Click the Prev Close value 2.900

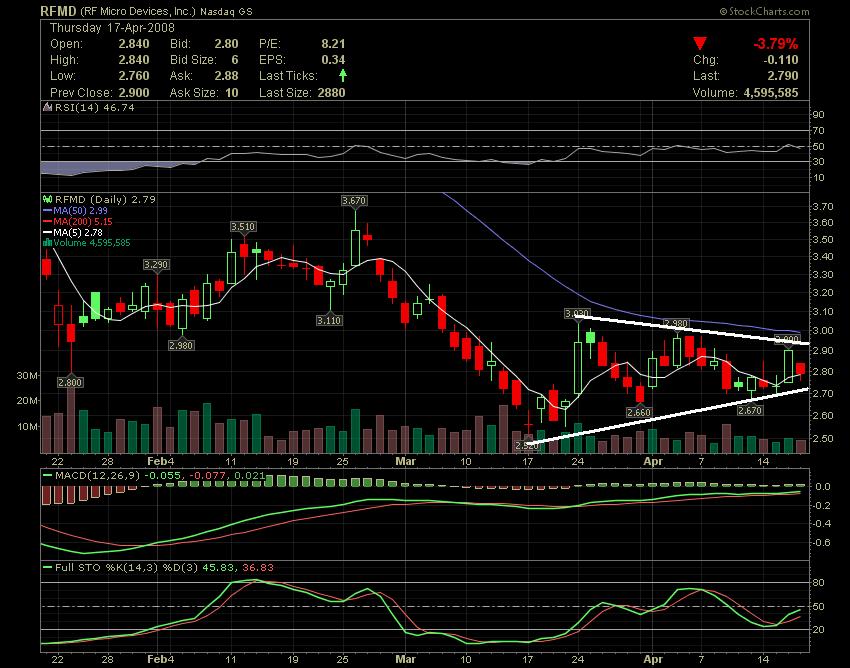(134, 92)
